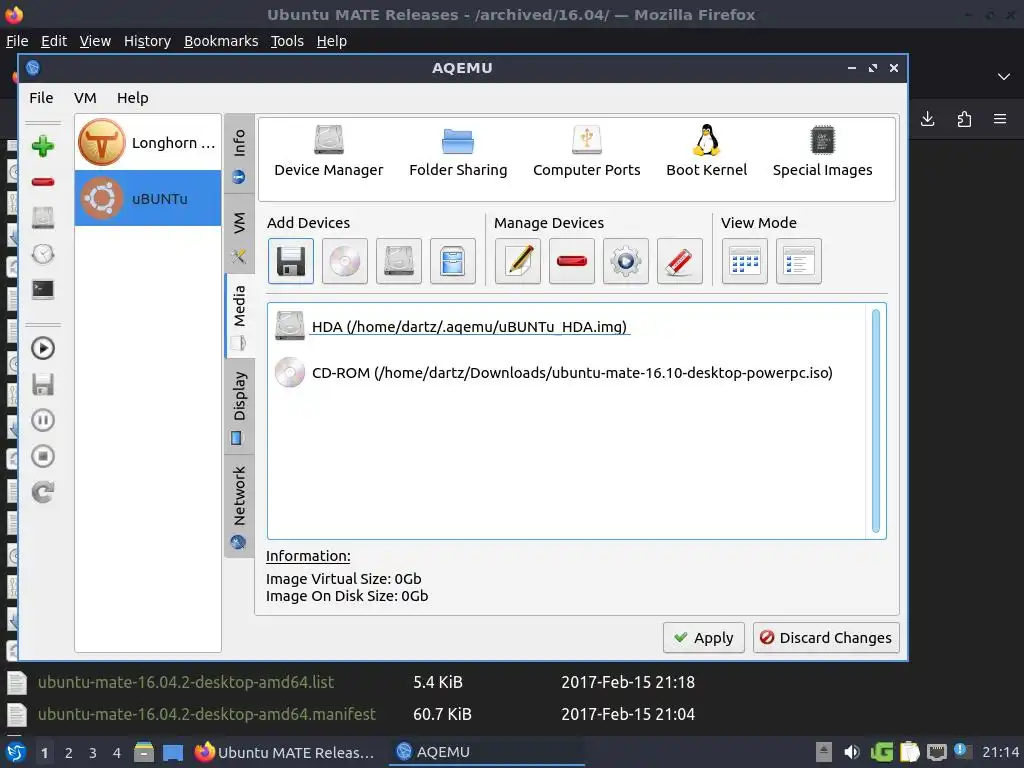
Task: Select the CD-ROM powerpc.iso device
Action: coord(553,372)
